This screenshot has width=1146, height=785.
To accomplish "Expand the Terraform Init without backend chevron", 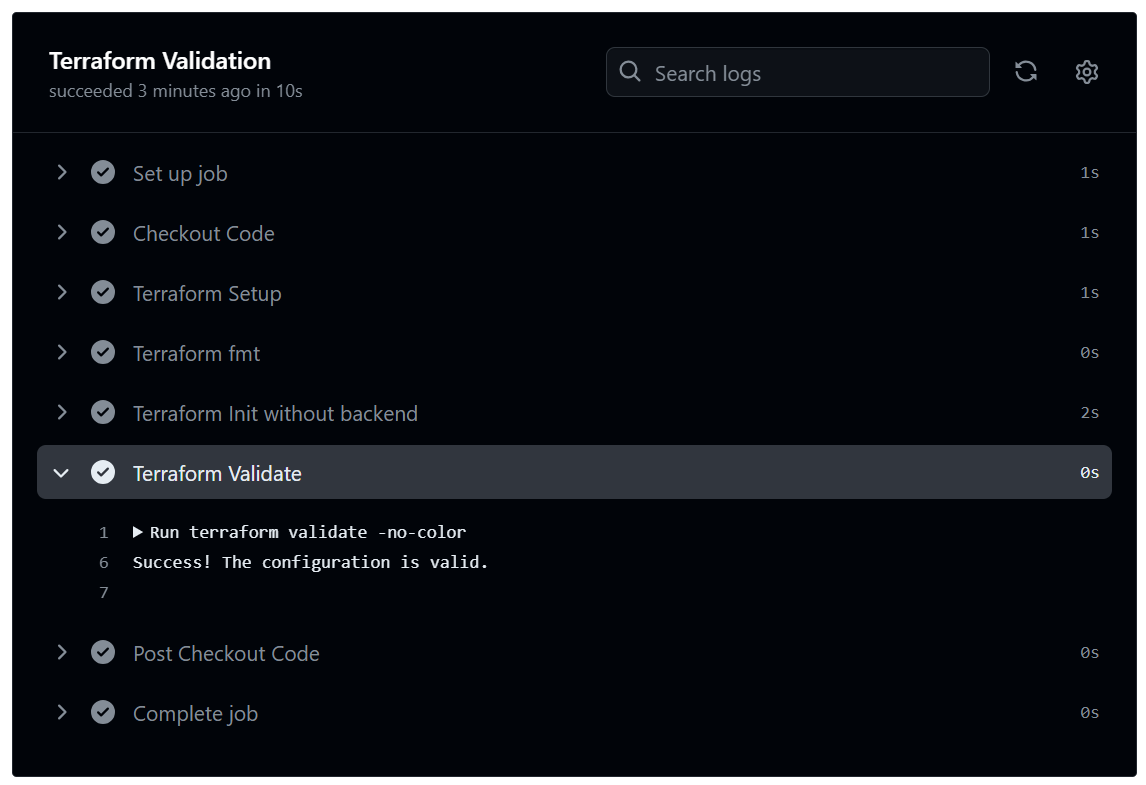I will pyautogui.click(x=62, y=413).
